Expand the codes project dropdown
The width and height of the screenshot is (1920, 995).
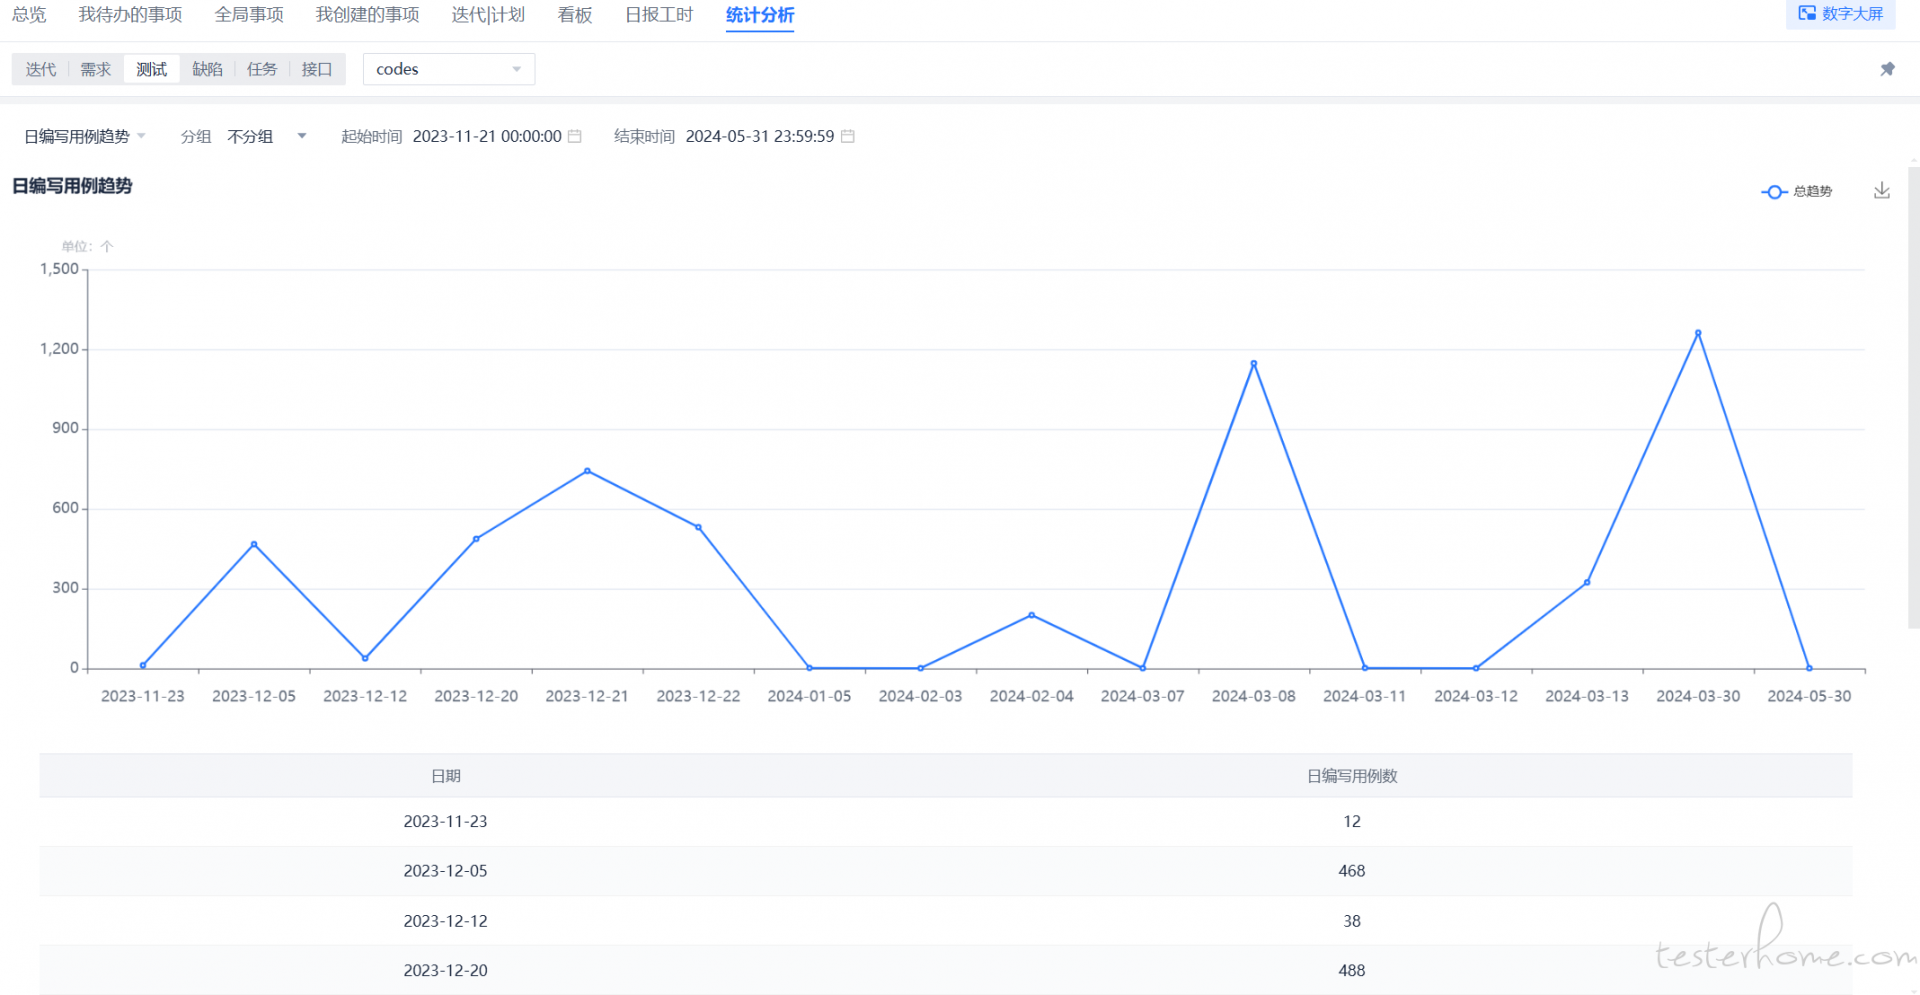448,69
